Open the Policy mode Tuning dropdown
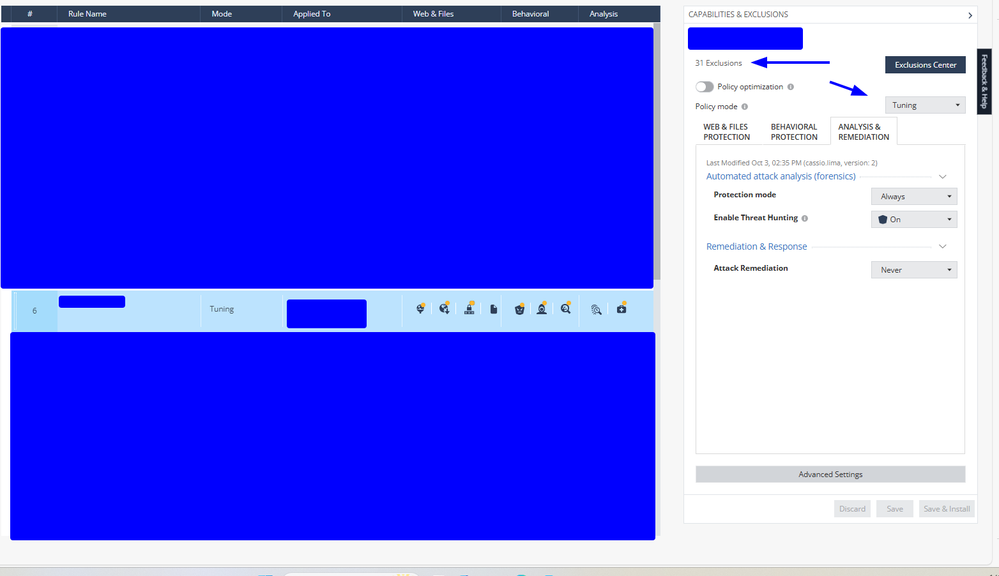 [x=925, y=105]
